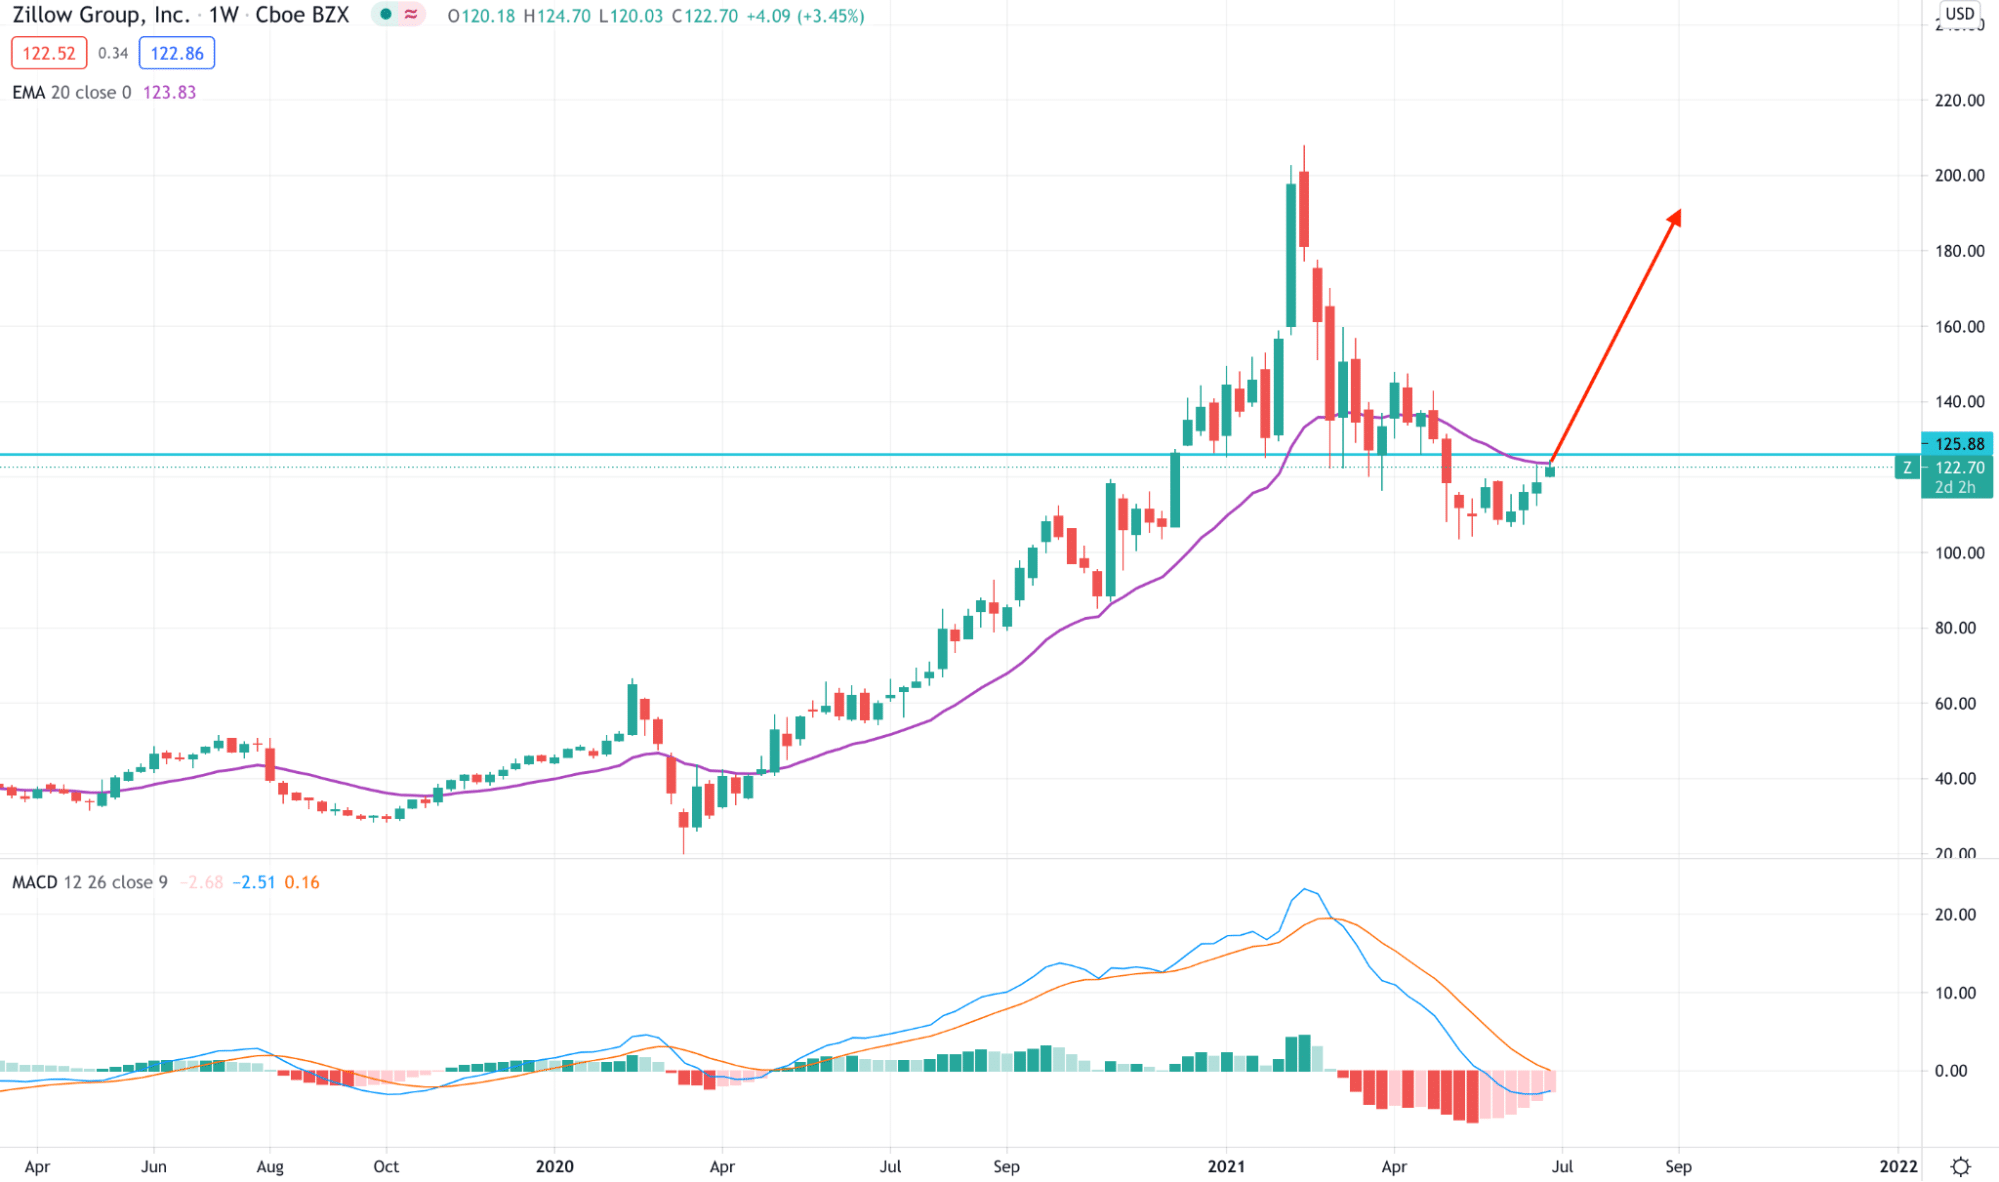Open chart settings gear icon
The image size is (1999, 1182).
point(1960,1166)
